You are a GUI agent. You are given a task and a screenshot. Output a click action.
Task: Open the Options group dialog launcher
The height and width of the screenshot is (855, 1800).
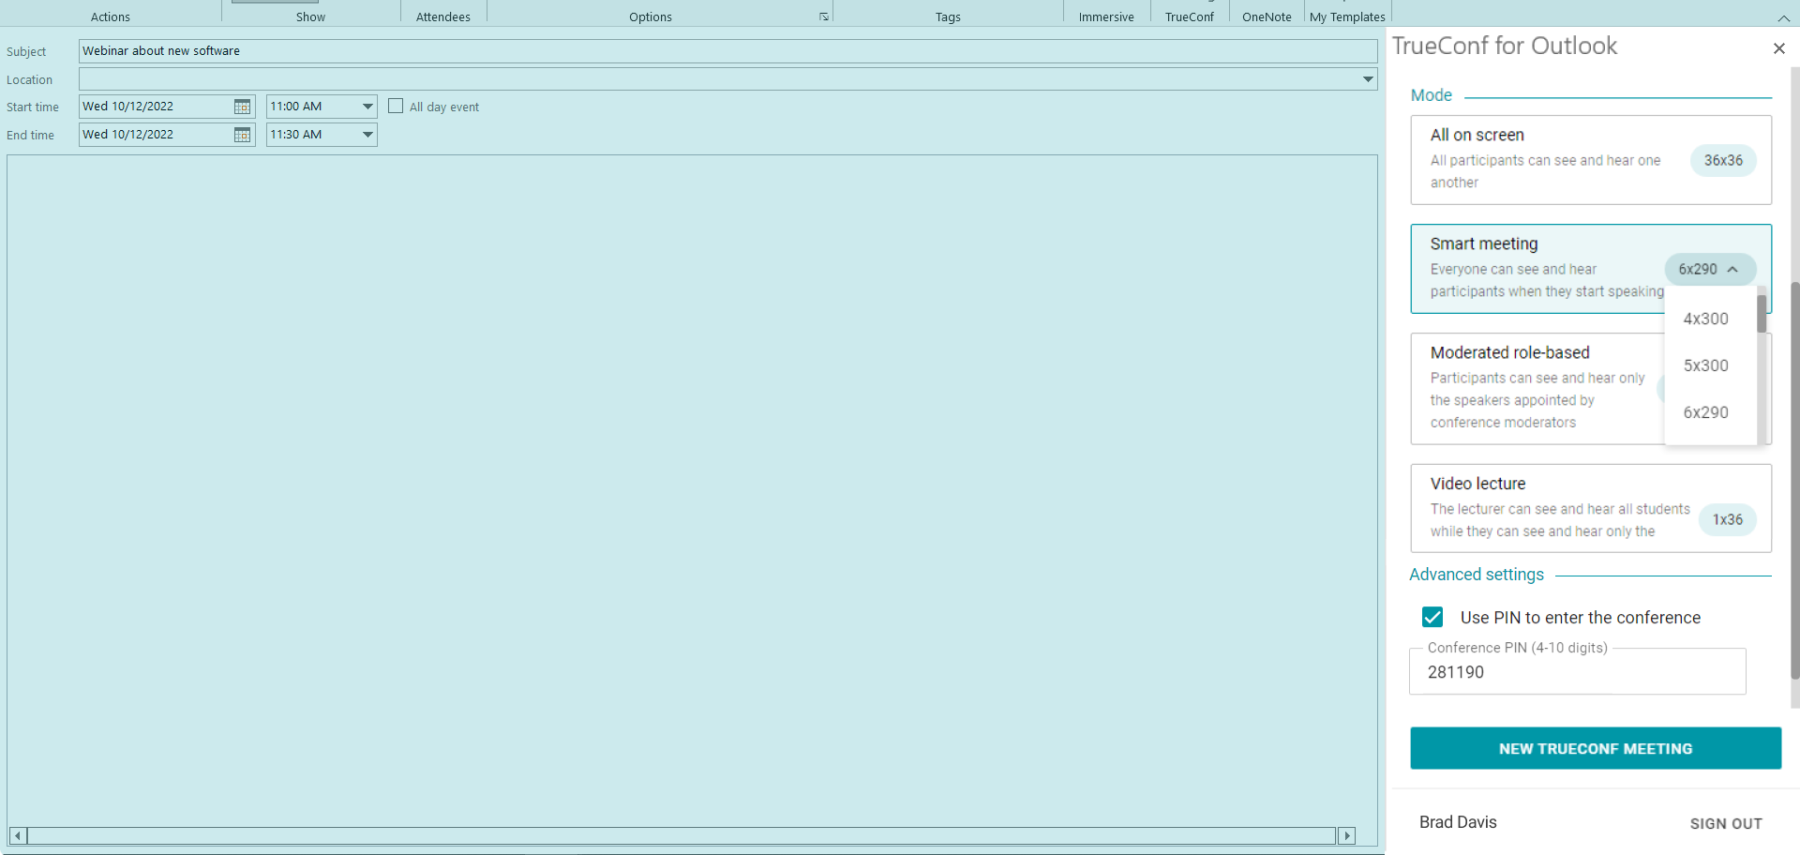pos(824,17)
